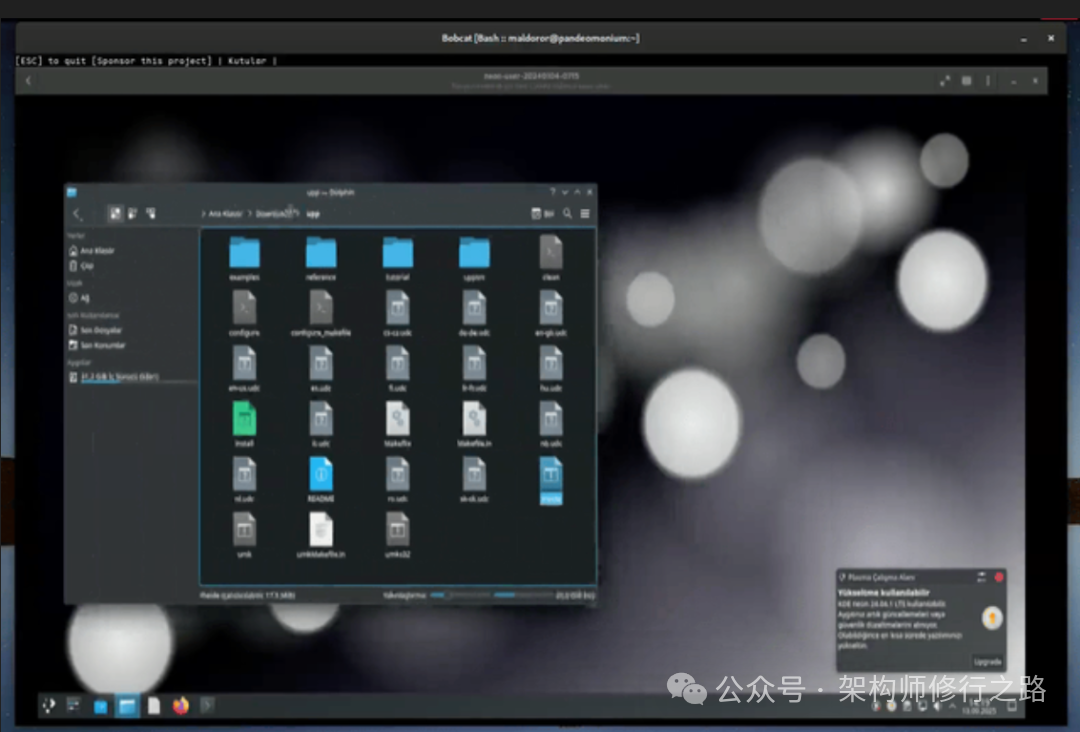1080x732 pixels.
Task: Open the examples folder
Action: [x=244, y=254]
